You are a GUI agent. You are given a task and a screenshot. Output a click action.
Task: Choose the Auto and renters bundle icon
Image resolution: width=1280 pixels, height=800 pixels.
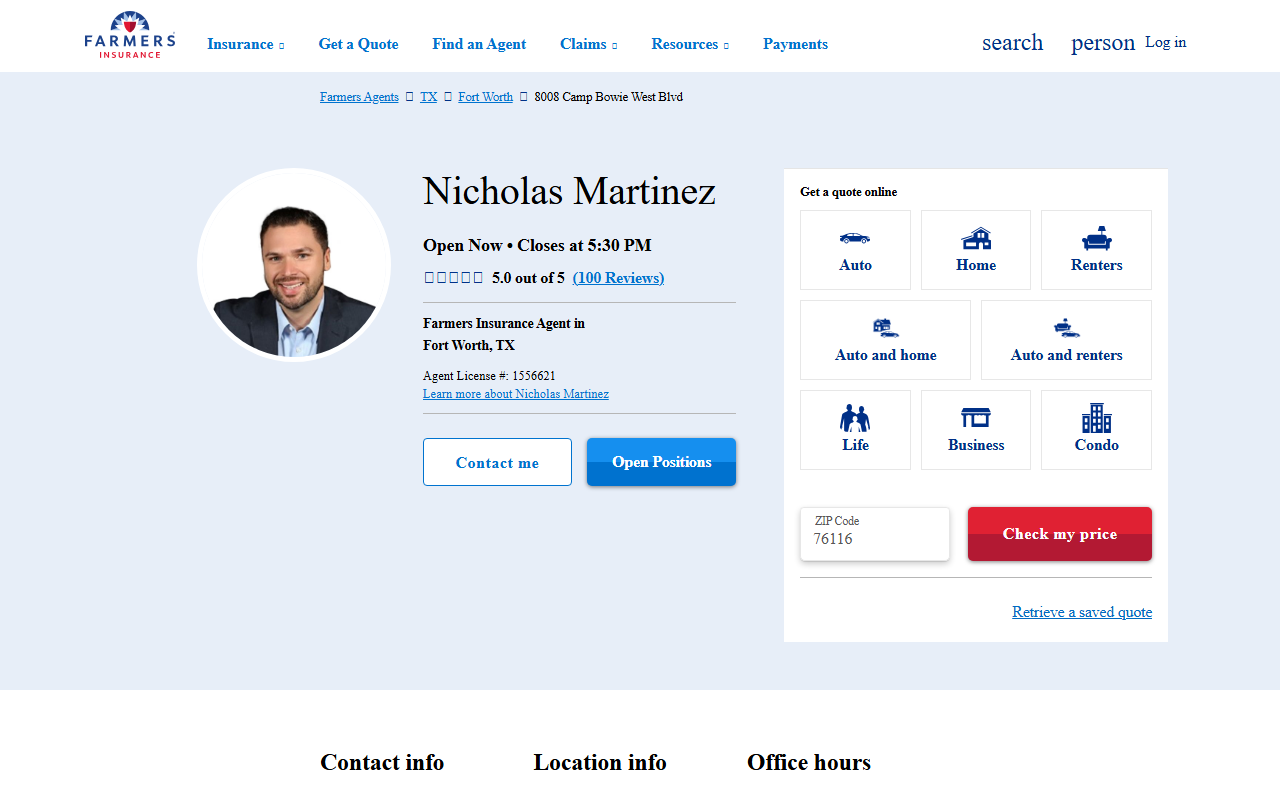click(x=1066, y=328)
